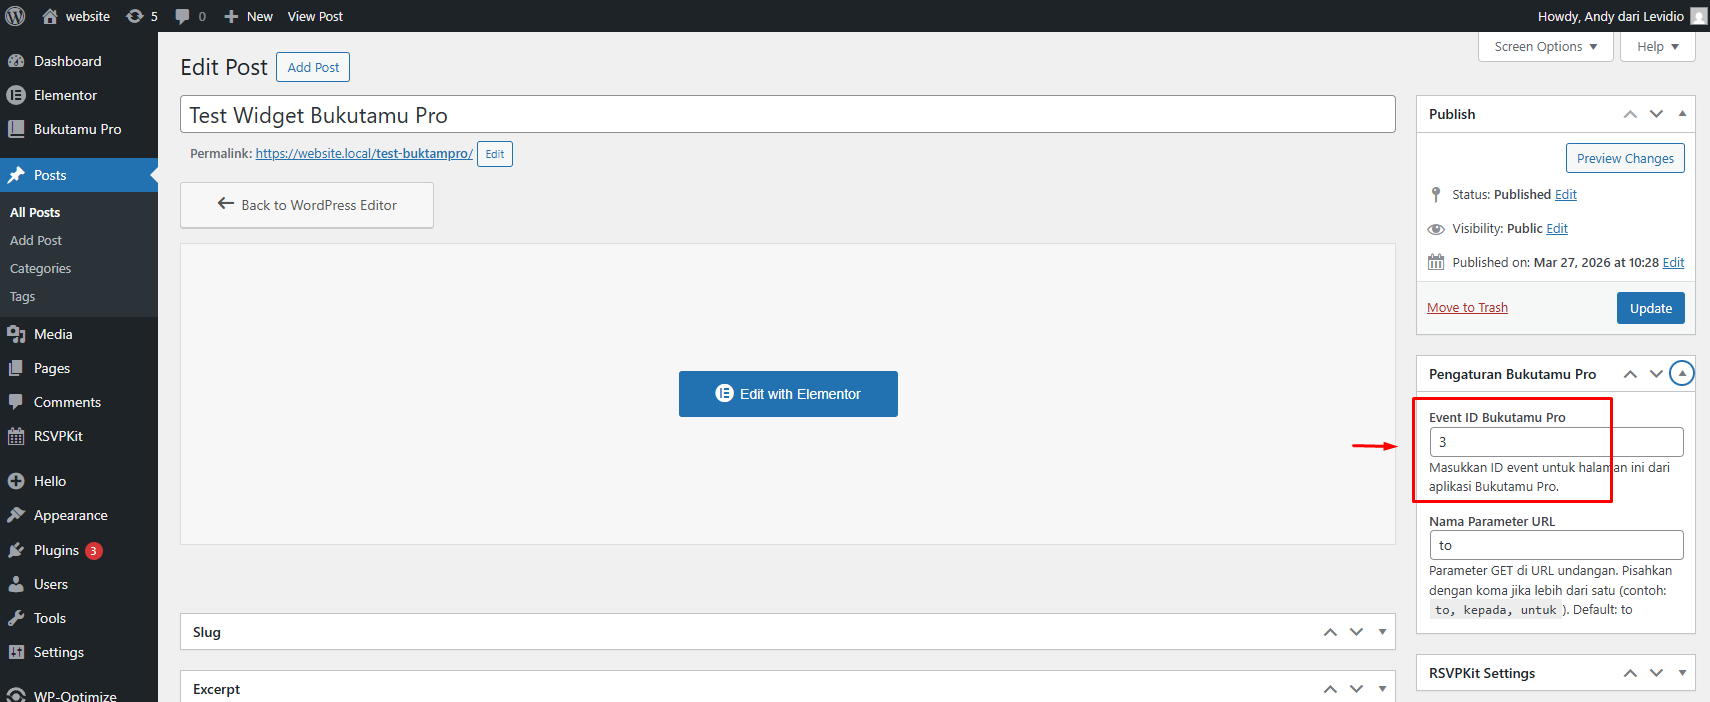Open the Help dropdown
1710x702 pixels.
coord(1658,46)
